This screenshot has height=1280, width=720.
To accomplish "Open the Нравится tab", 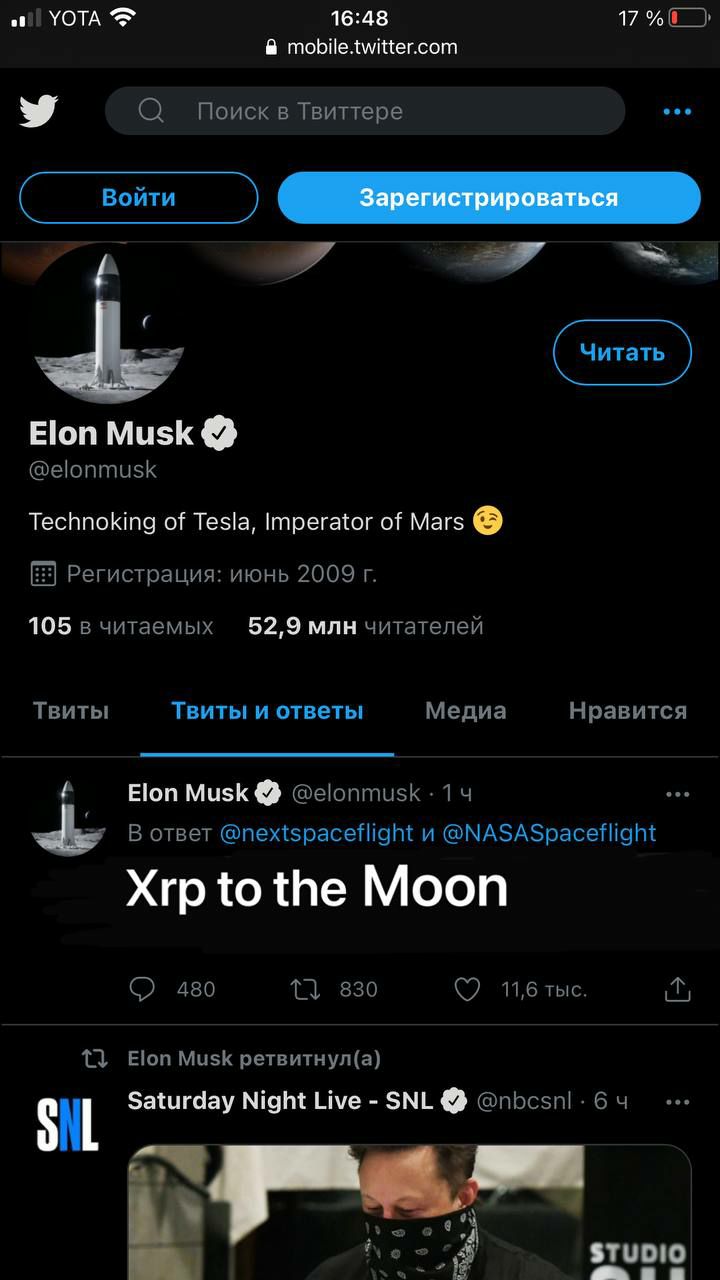I will 627,711.
